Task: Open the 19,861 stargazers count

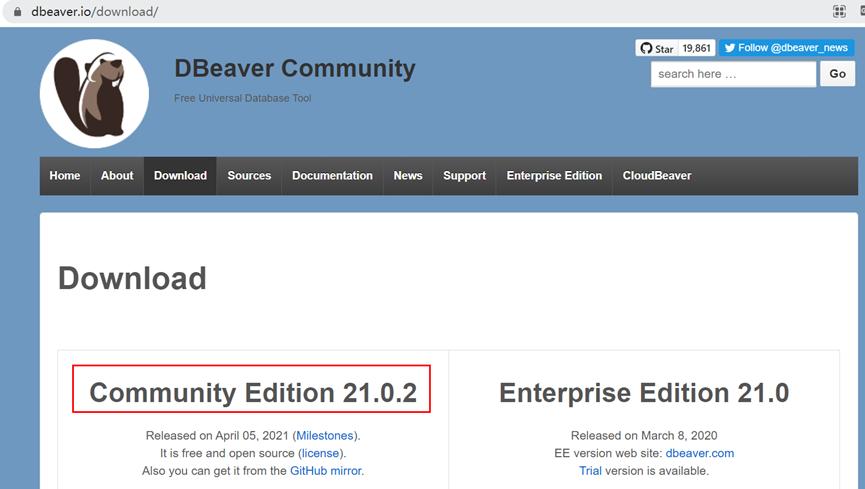Action: tap(696, 48)
